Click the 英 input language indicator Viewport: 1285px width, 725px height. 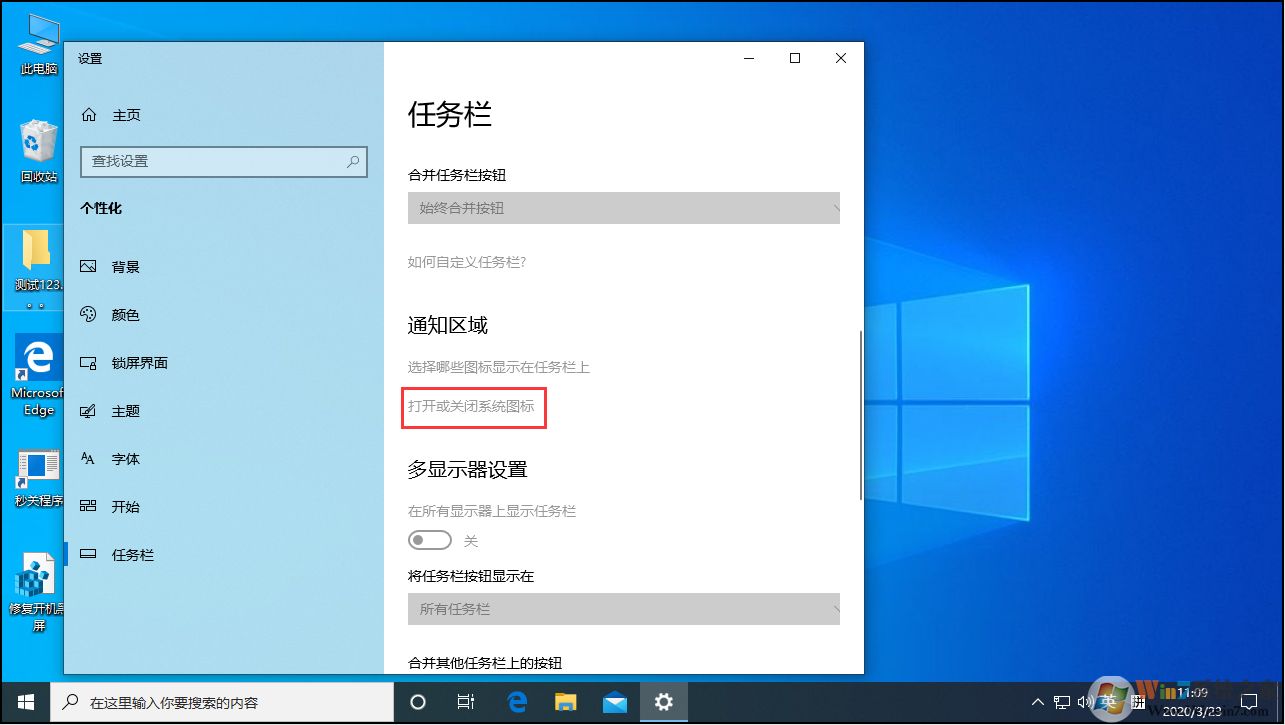(1110, 703)
